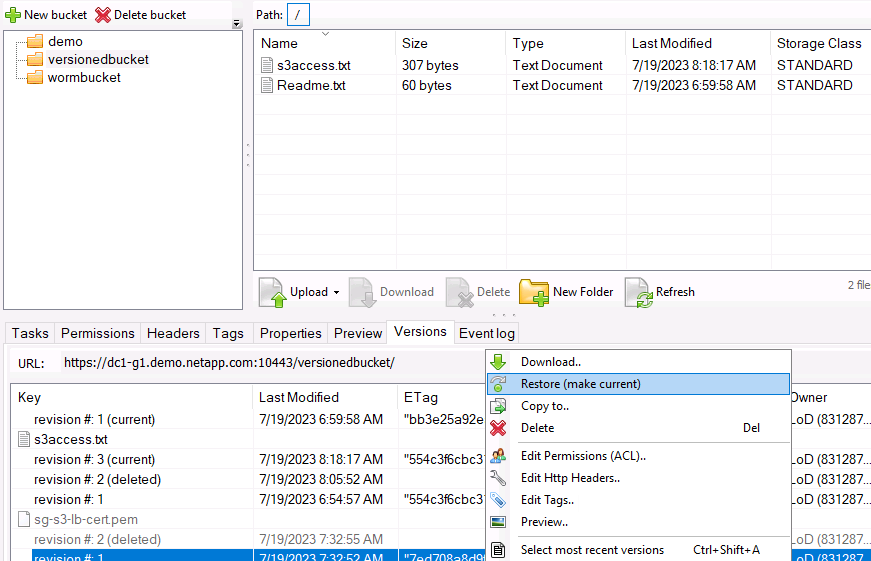Click the Delete toolbar icon

[460, 292]
